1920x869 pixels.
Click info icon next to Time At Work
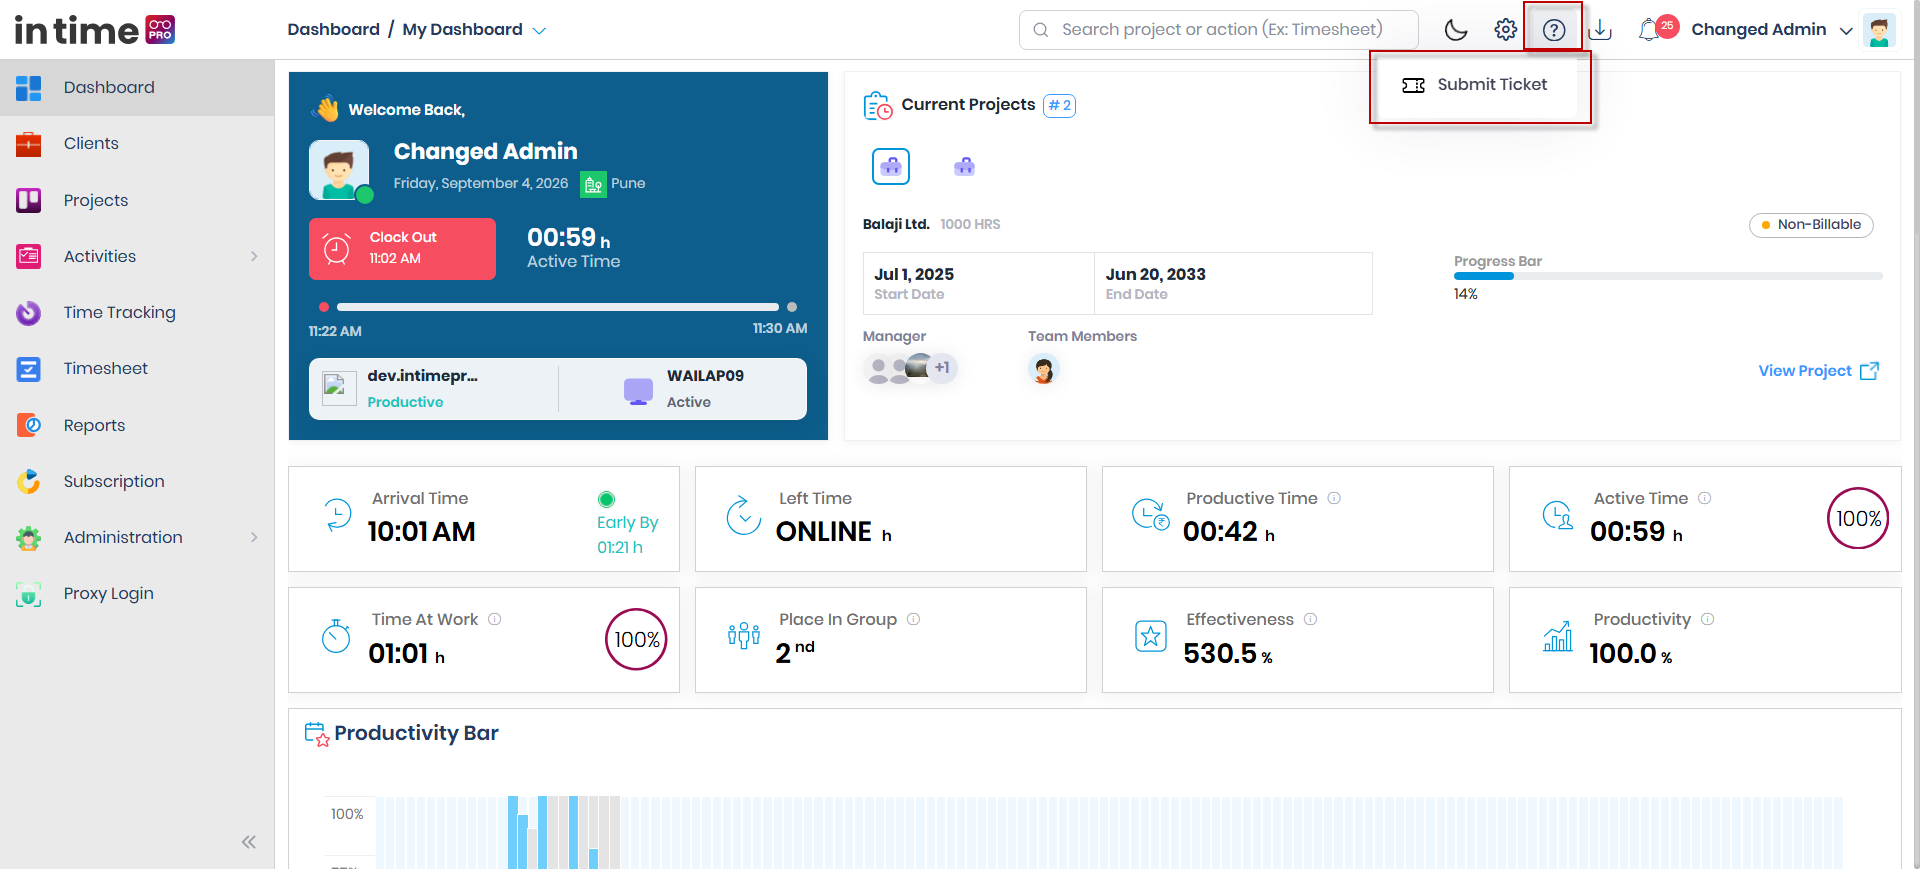point(494,619)
